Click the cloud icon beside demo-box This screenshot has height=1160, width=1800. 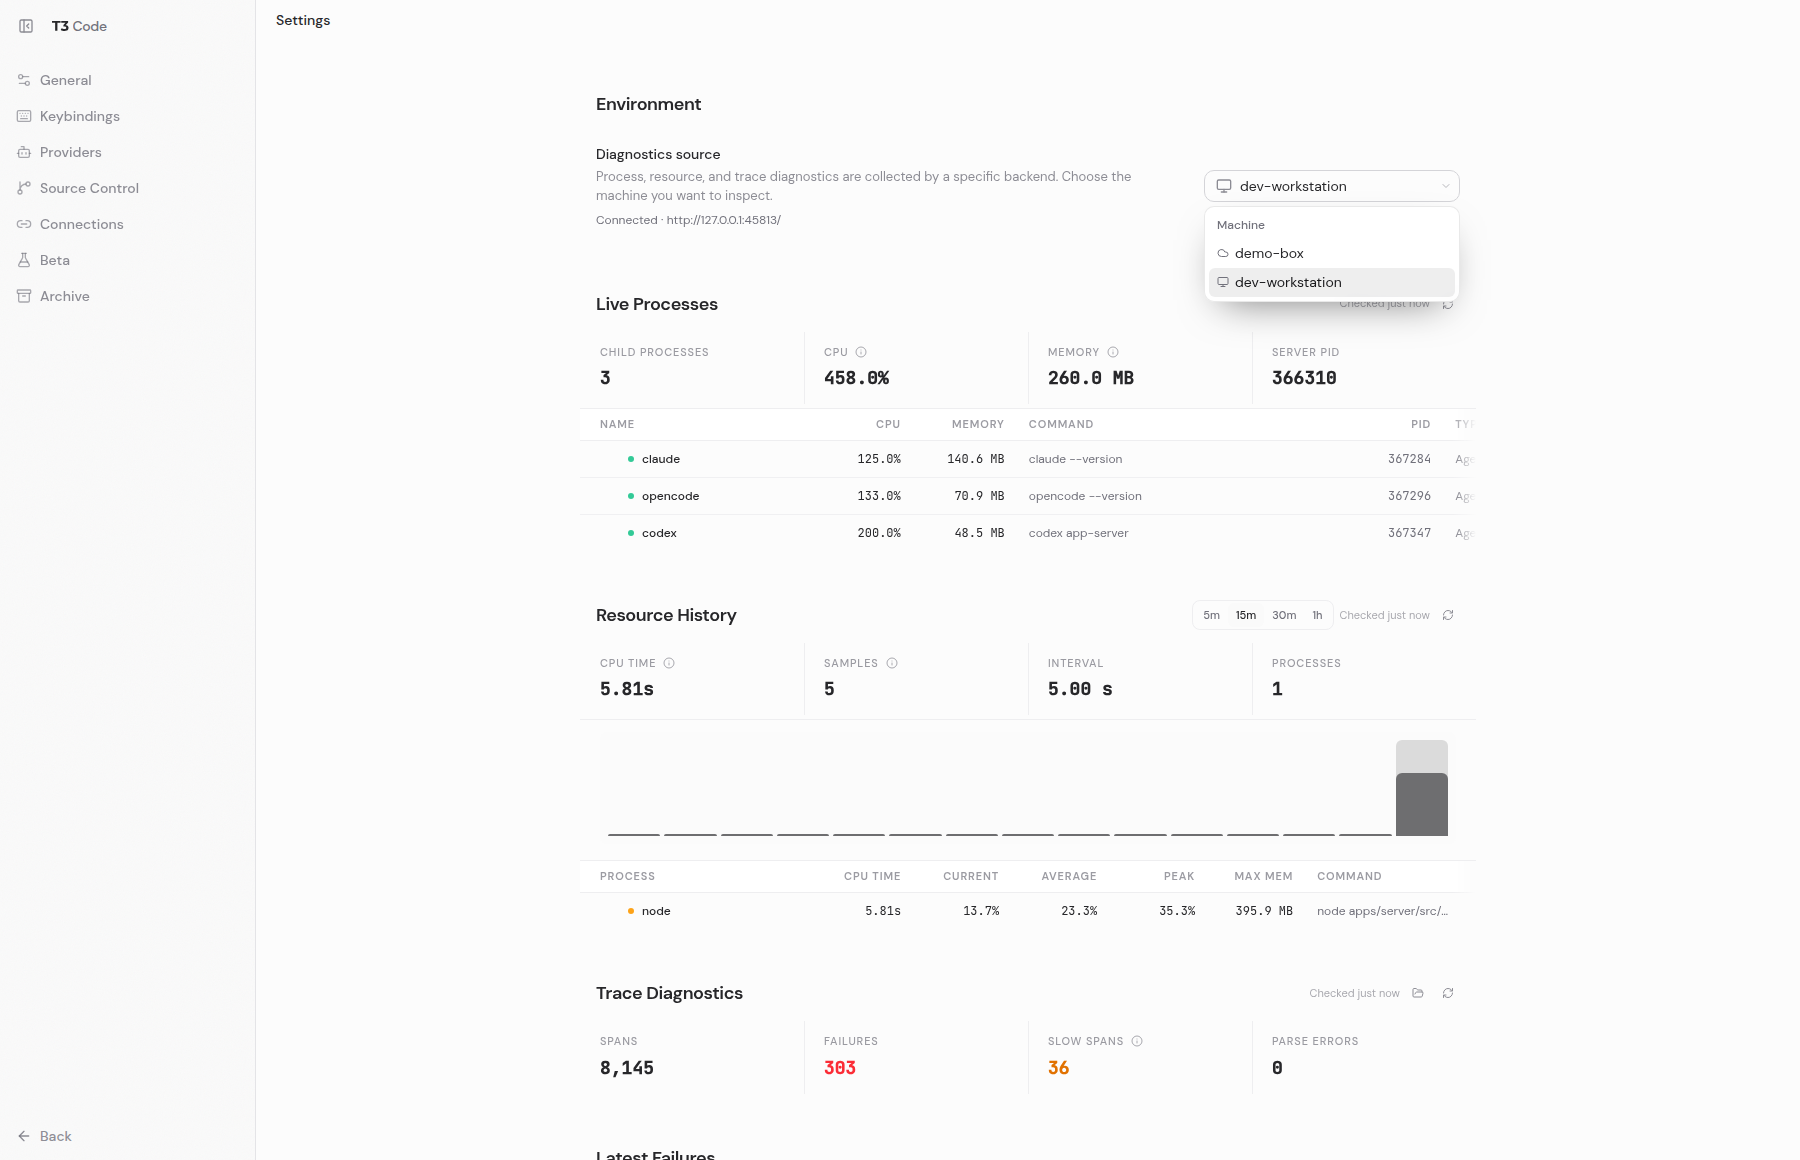pos(1222,253)
